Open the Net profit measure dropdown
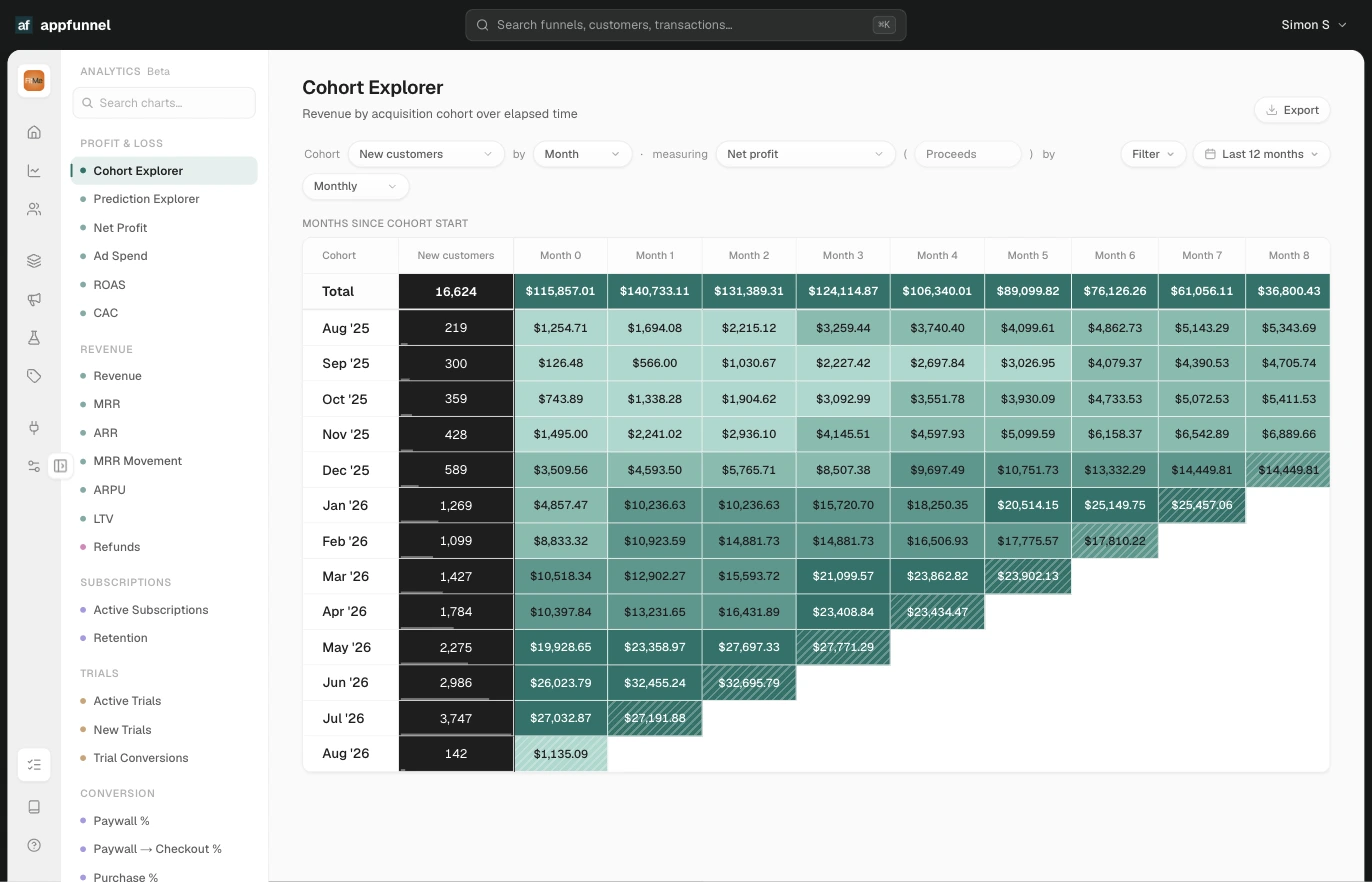 click(x=805, y=154)
